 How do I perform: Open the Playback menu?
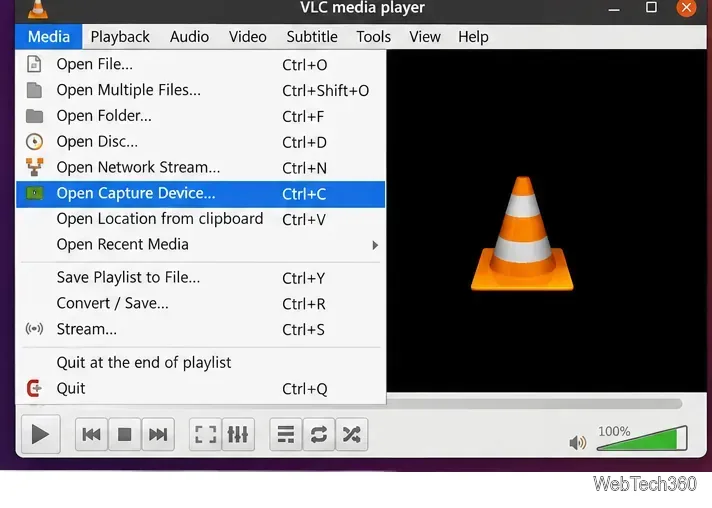tap(120, 37)
